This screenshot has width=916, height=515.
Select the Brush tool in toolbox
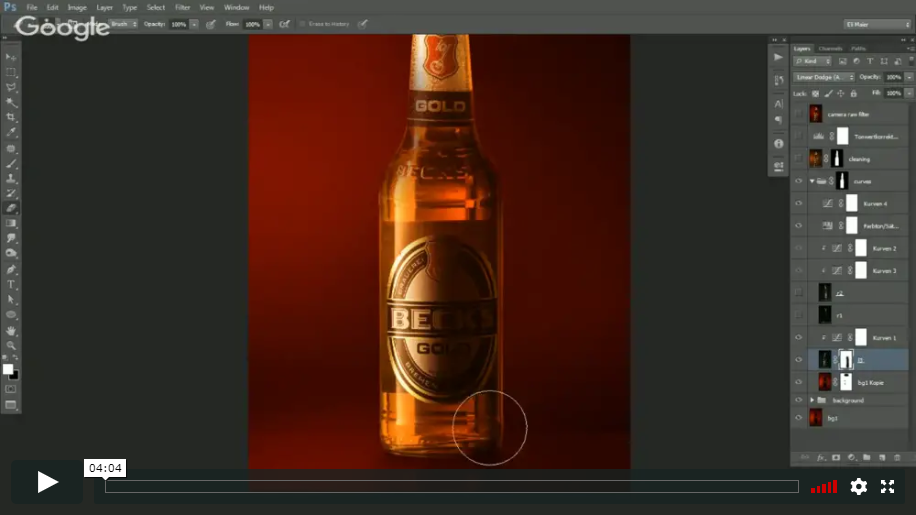[11, 163]
